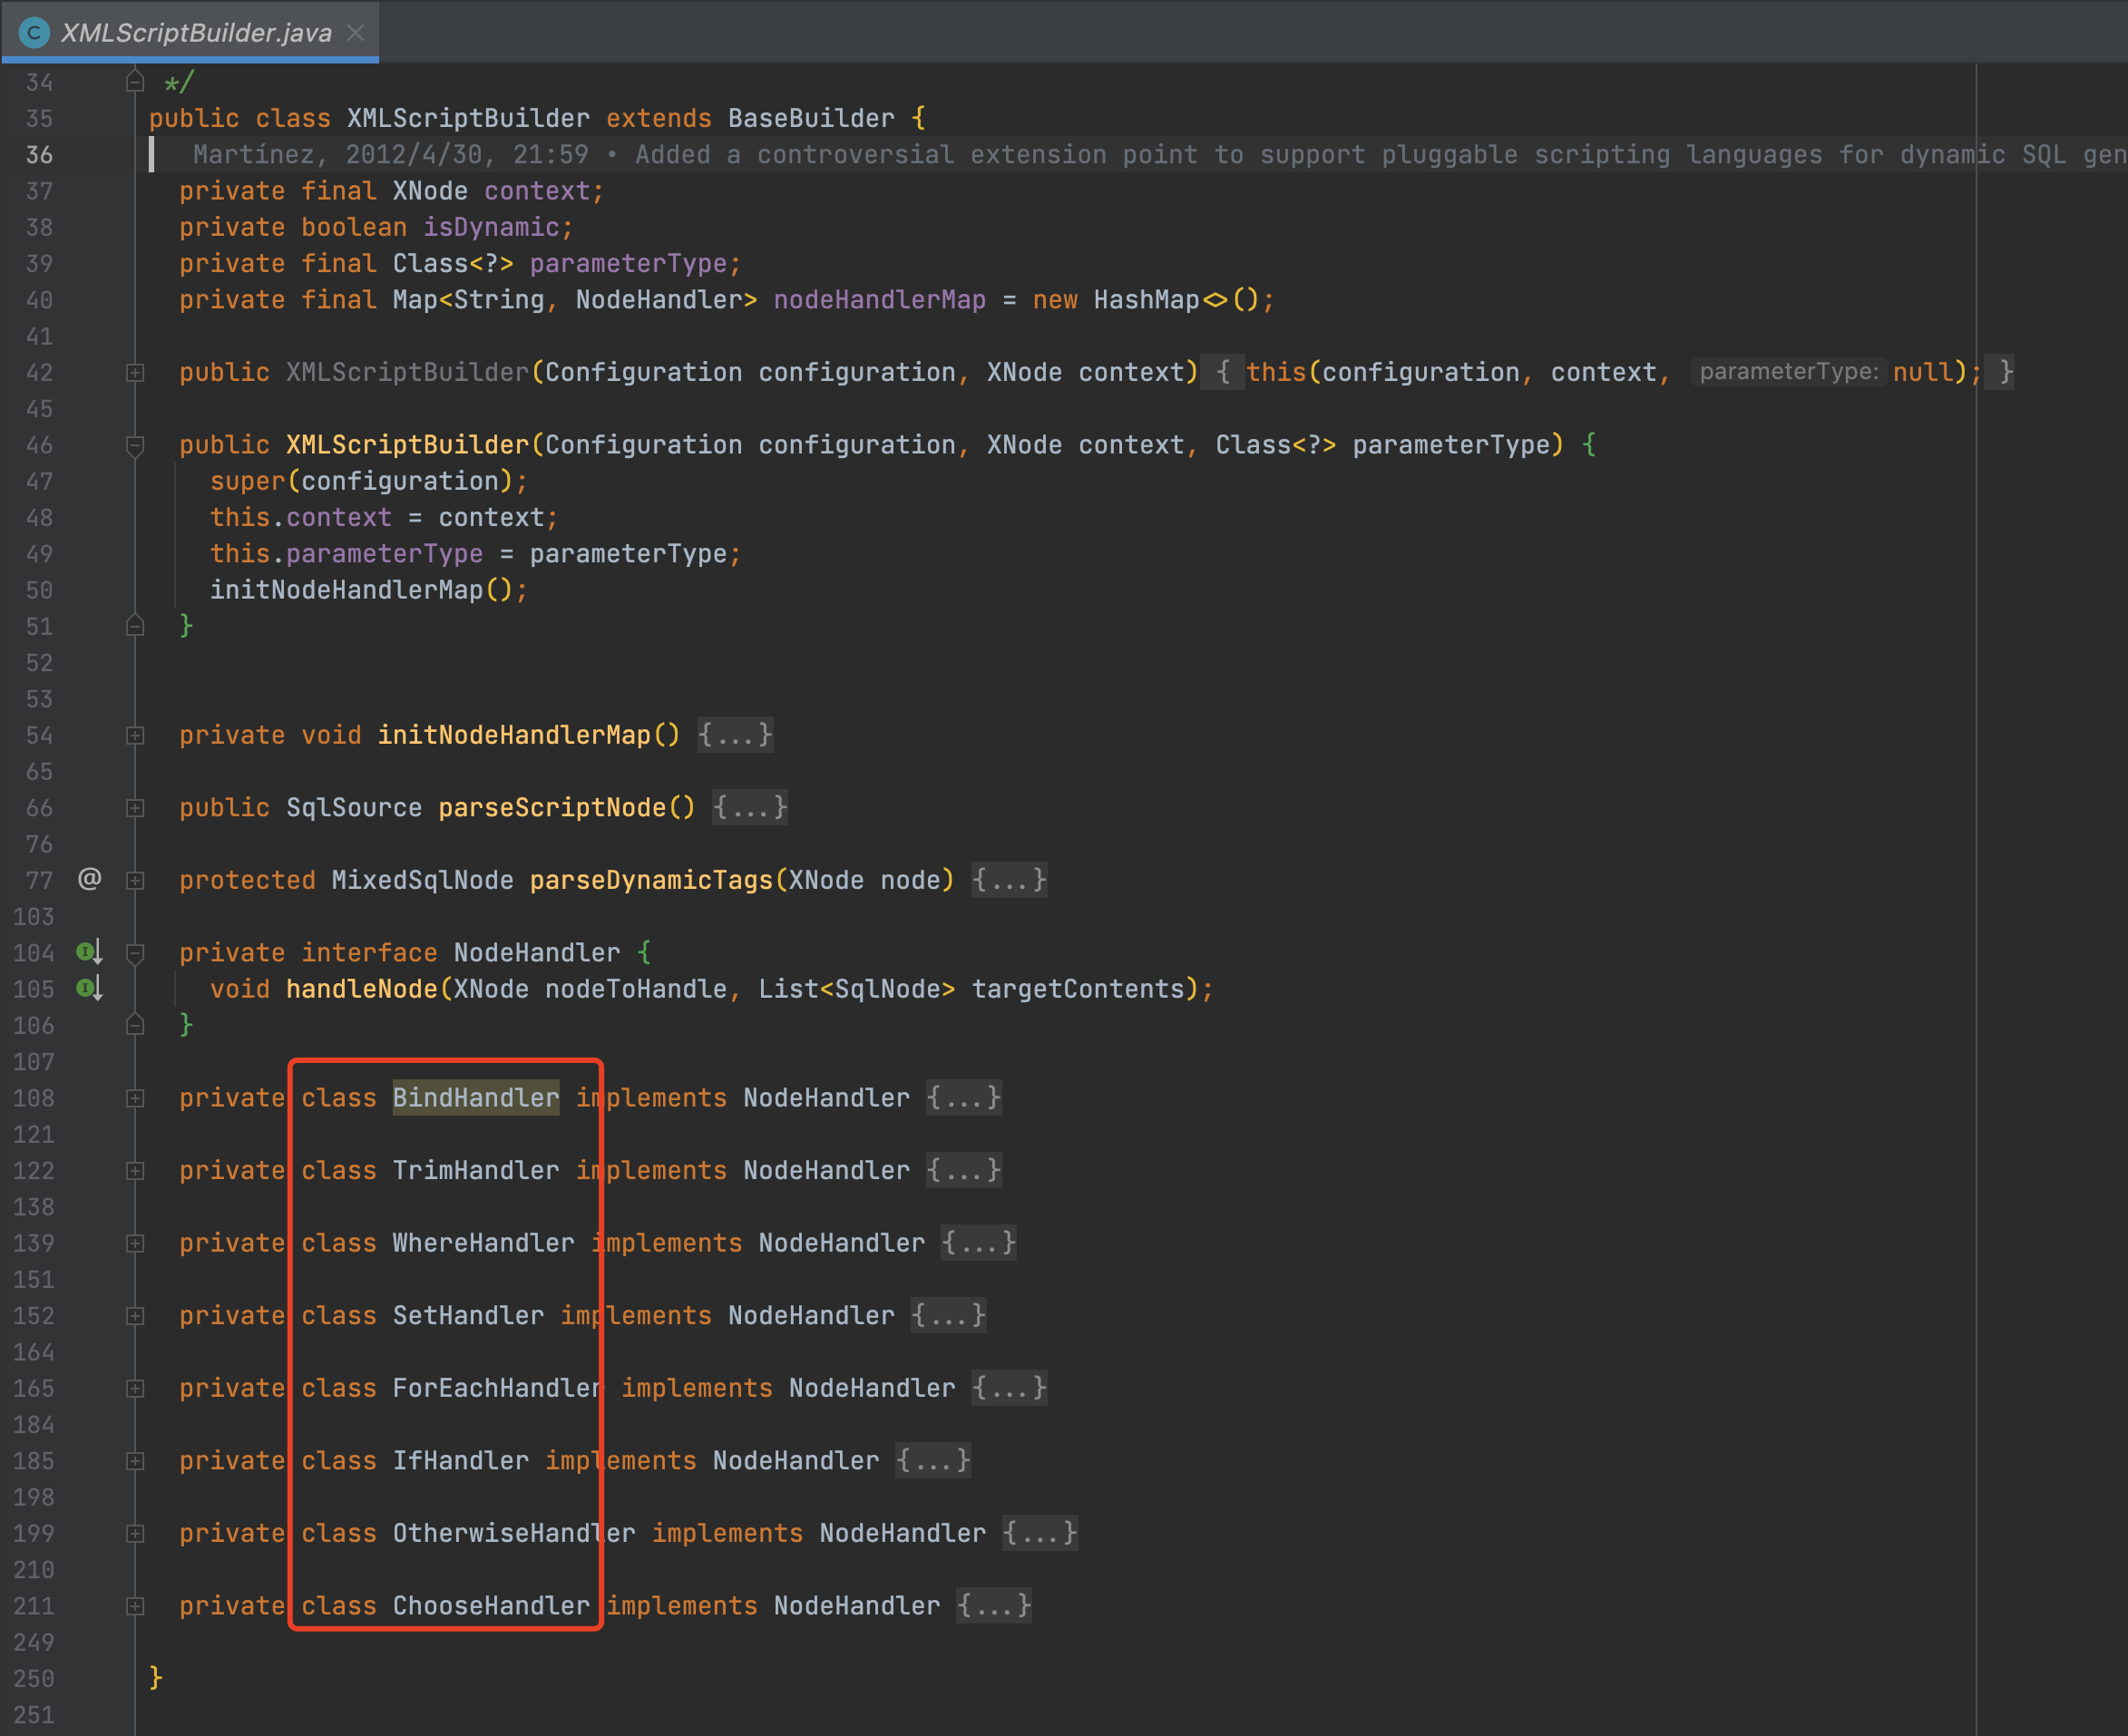Click the implemented-method gutter icon on handleNode line
The width and height of the screenshot is (2128, 1736).
coord(89,988)
